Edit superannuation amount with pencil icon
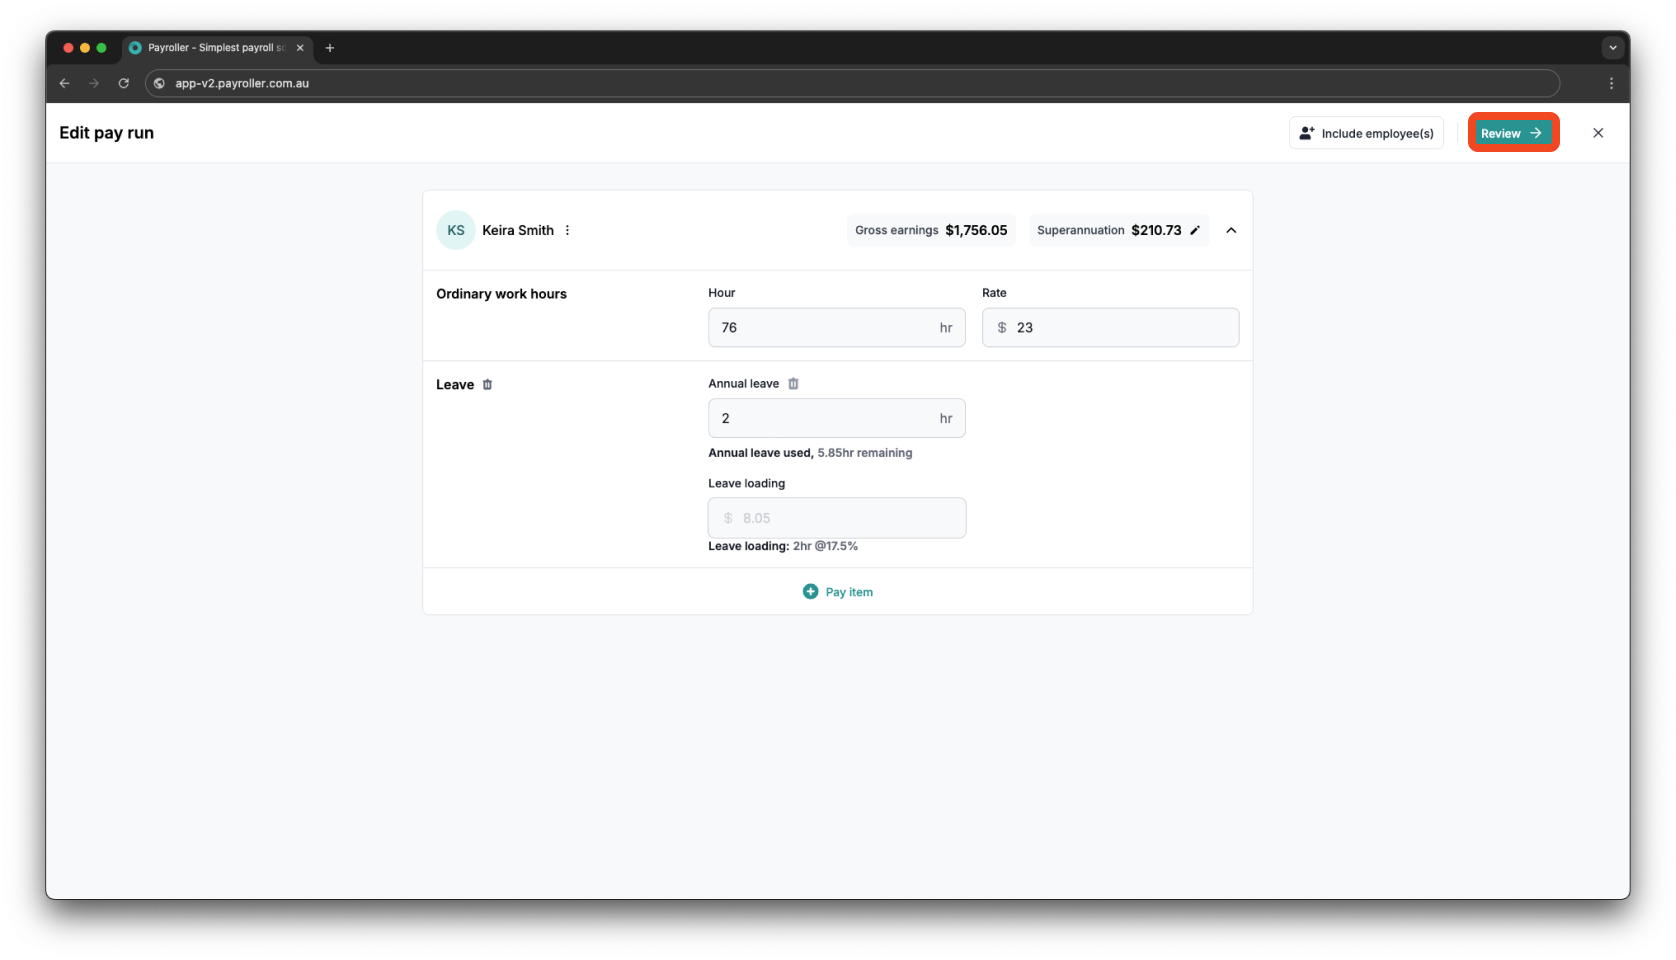1676x960 pixels. click(1194, 230)
